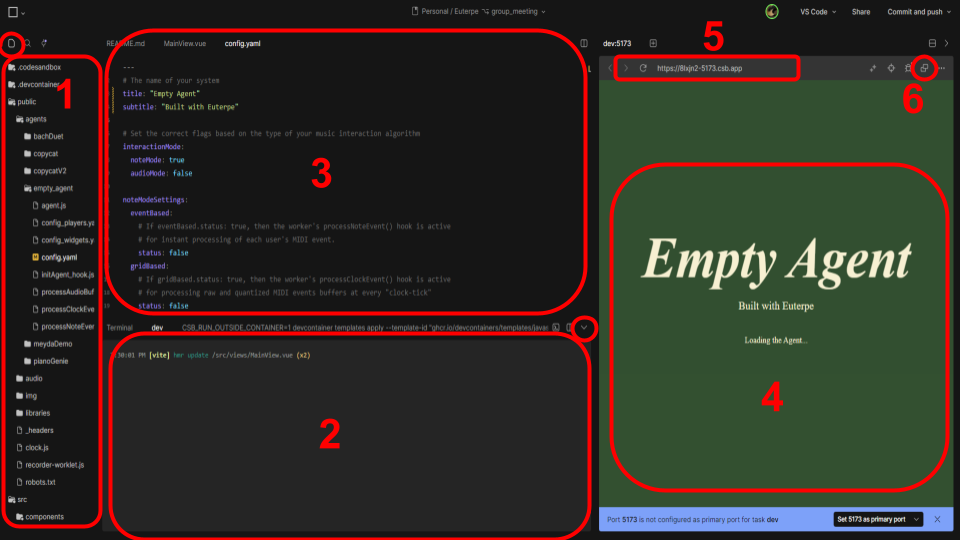Open the VS Code dropdown

[x=814, y=12]
